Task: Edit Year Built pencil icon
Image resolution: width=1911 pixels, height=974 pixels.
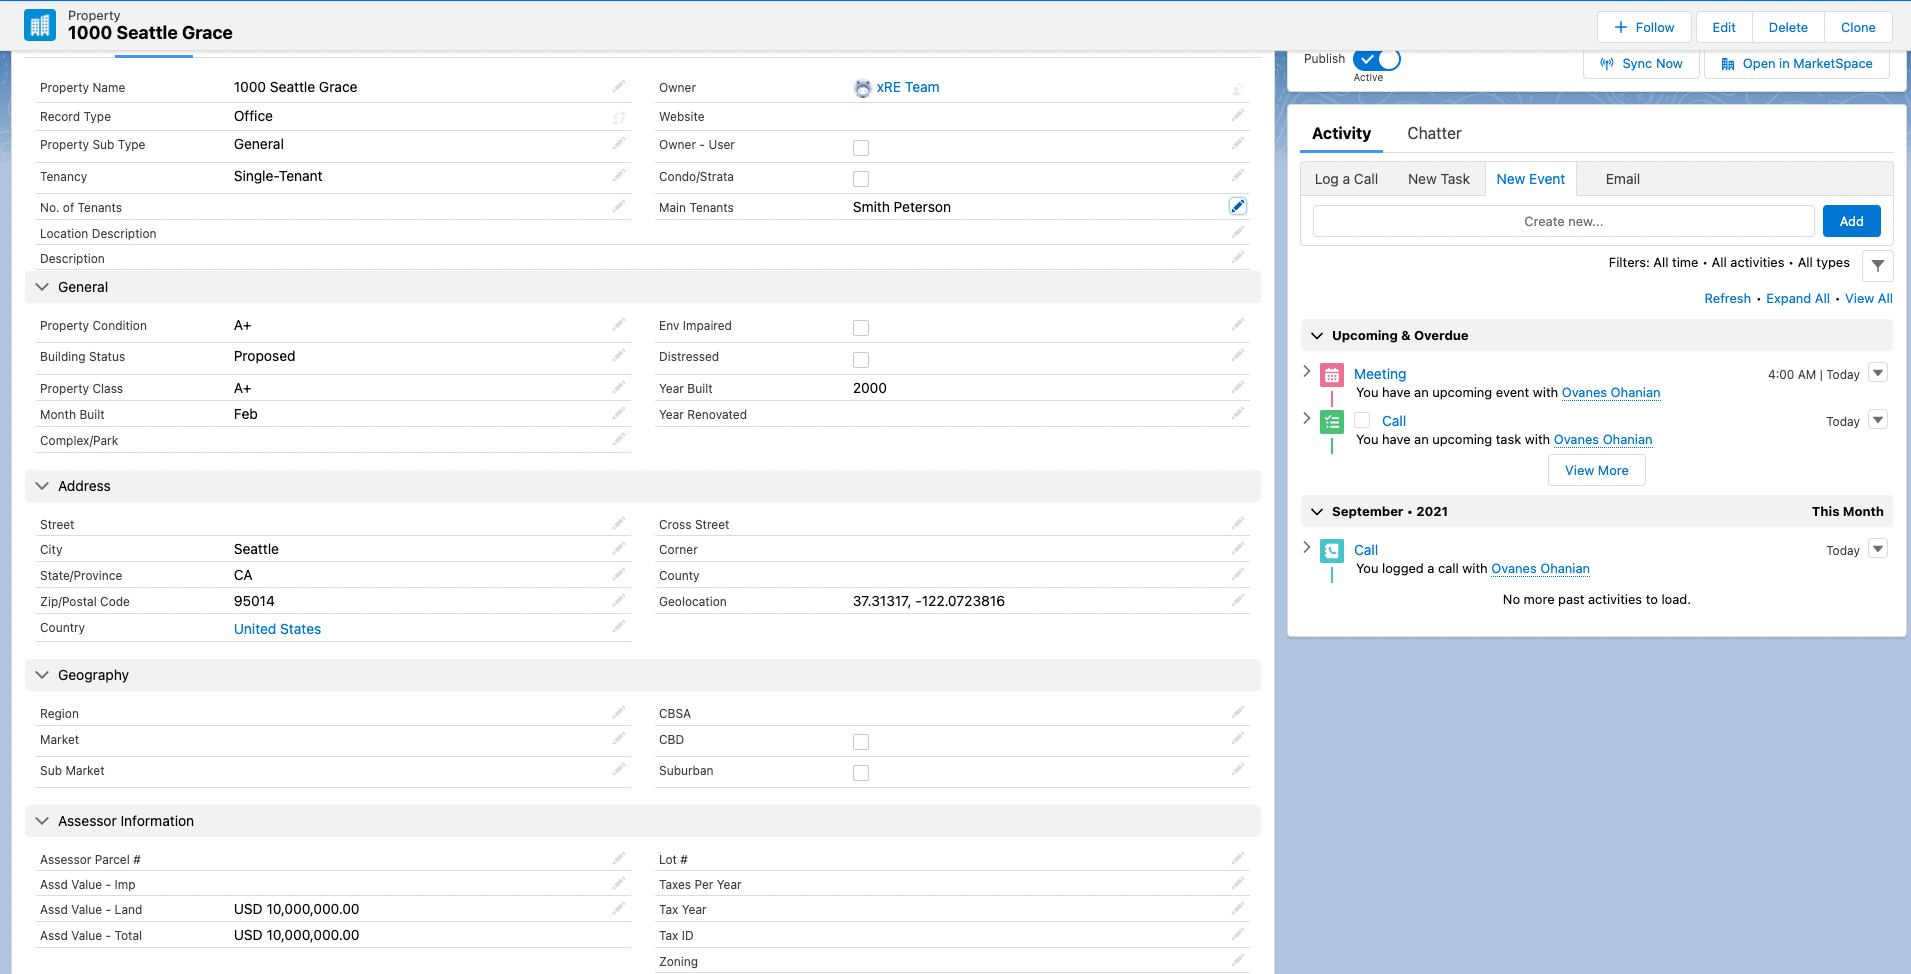Action: pyautogui.click(x=1238, y=387)
